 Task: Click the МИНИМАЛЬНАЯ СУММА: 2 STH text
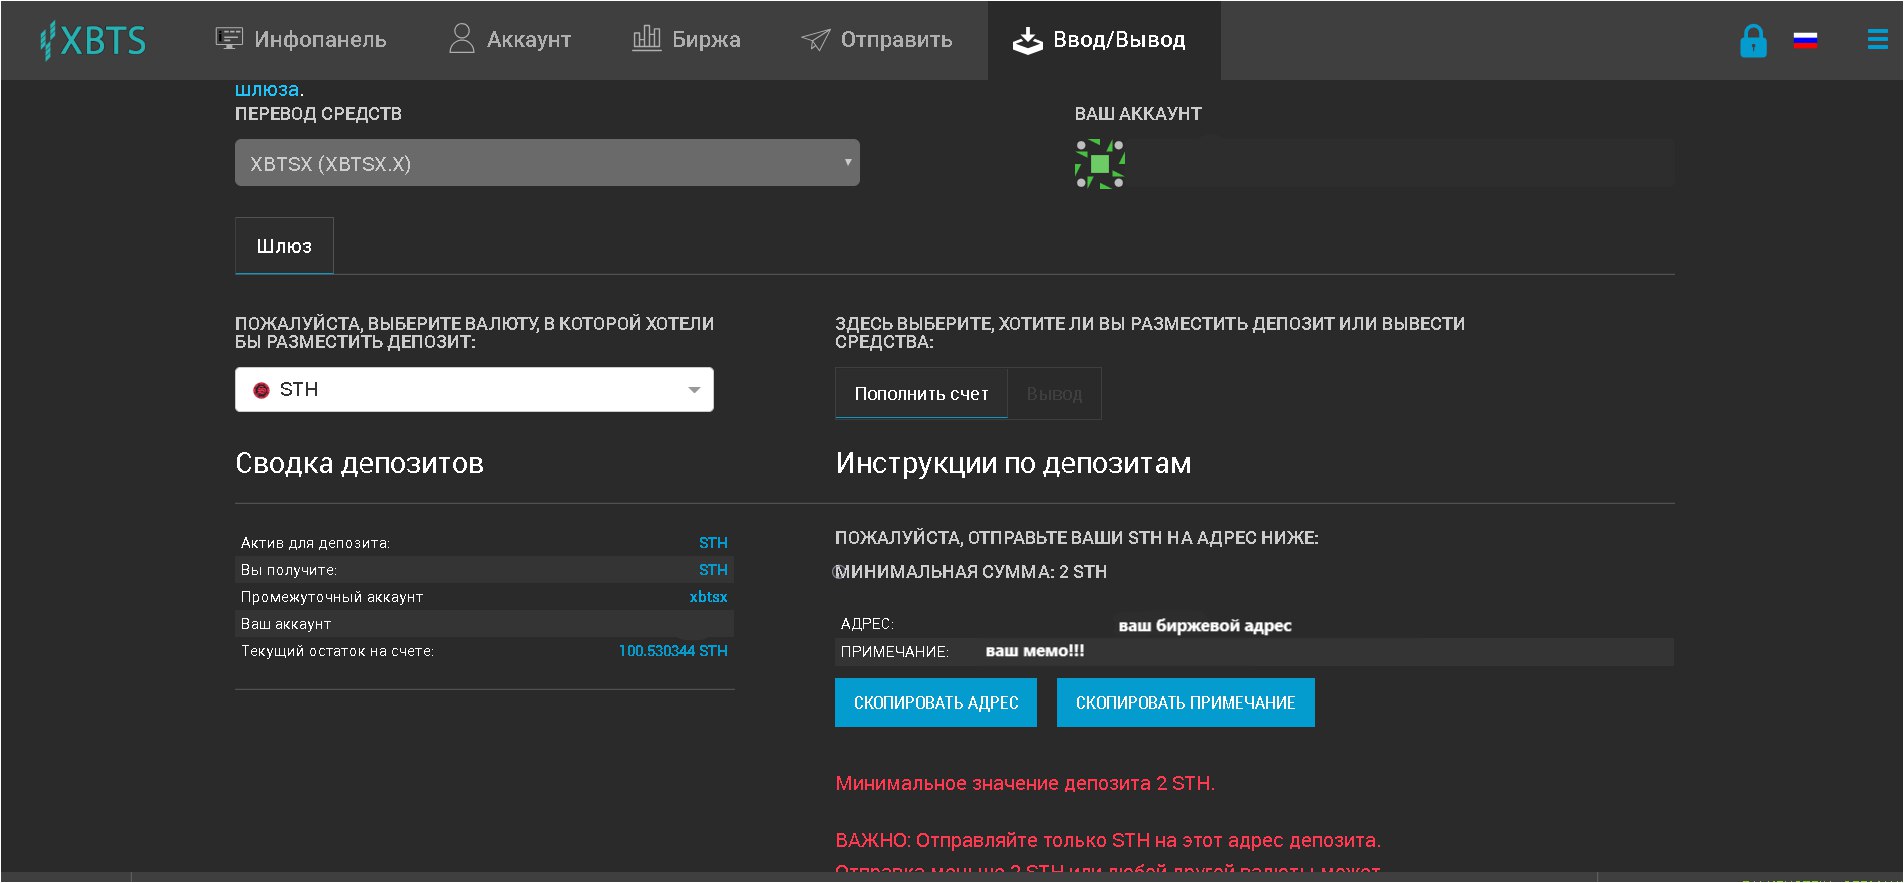[x=971, y=572]
